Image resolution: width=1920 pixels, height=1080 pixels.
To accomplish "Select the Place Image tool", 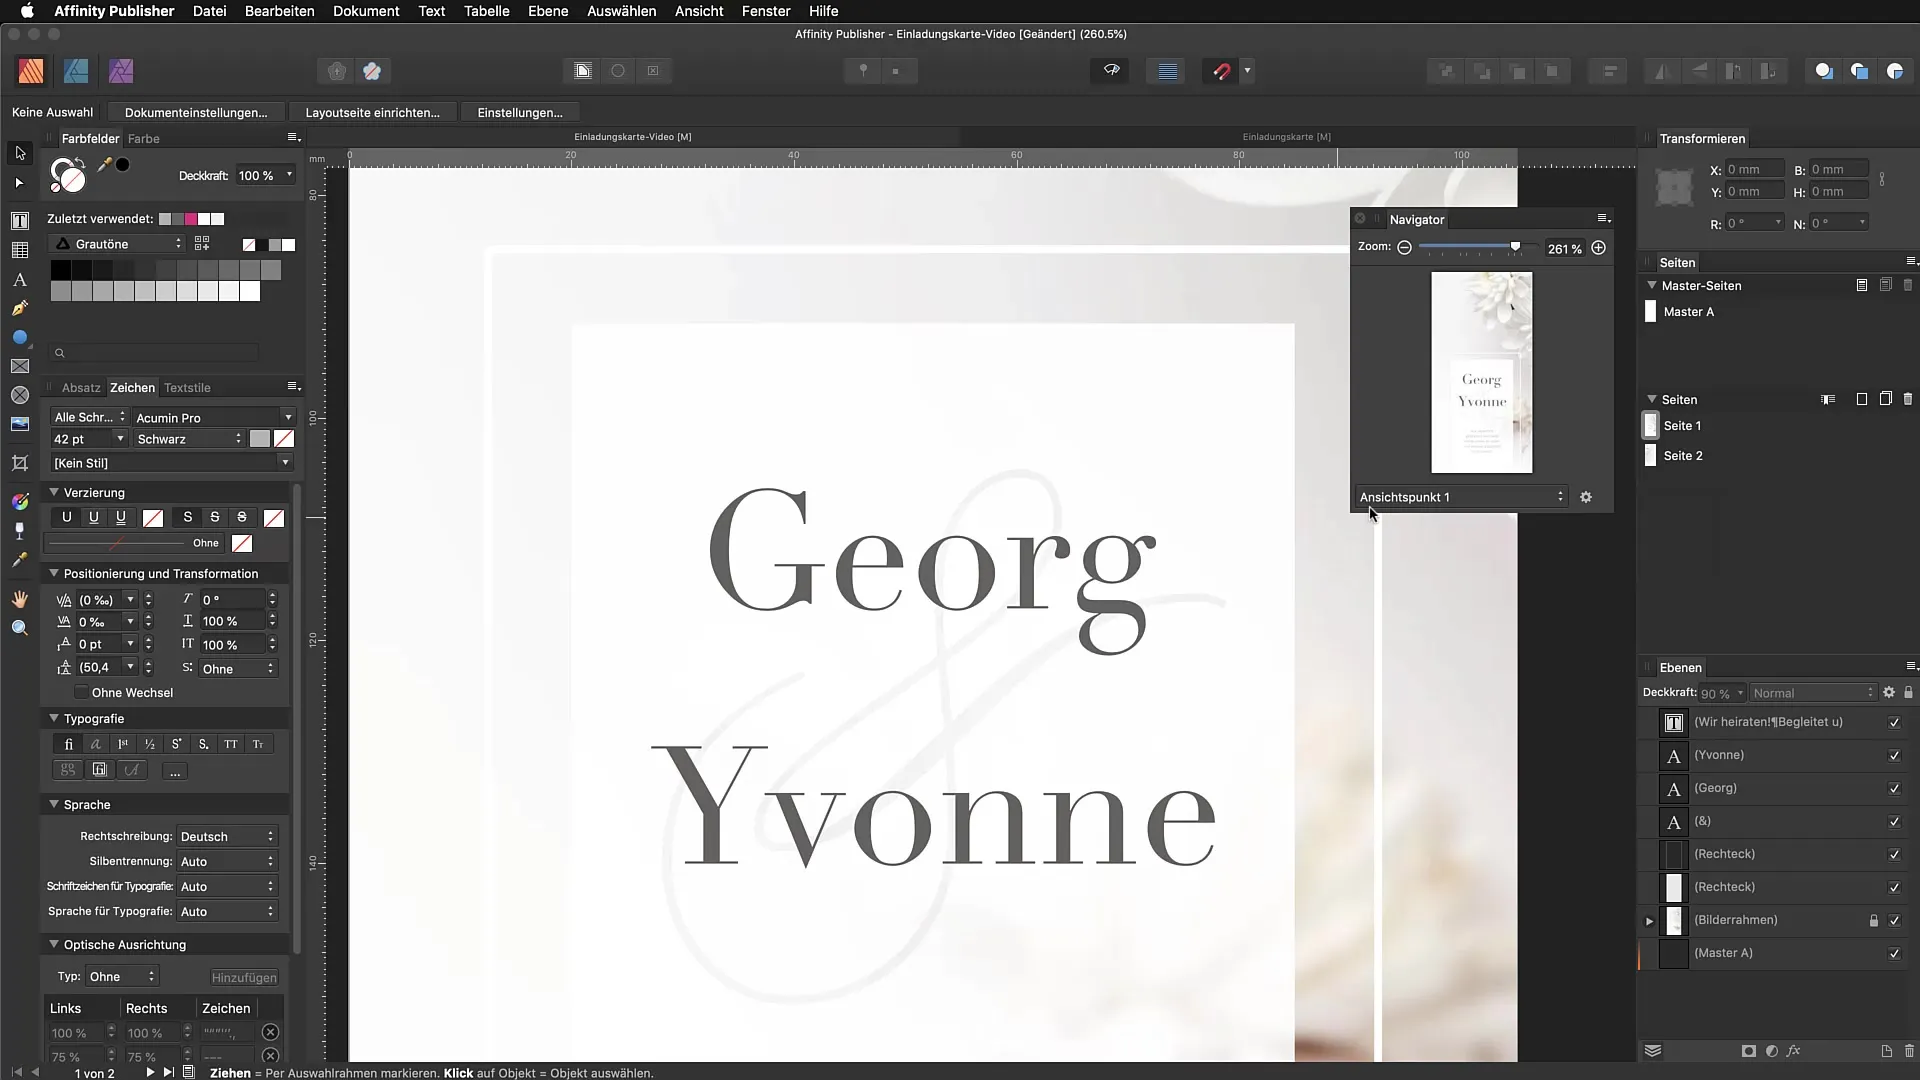I will point(20,425).
